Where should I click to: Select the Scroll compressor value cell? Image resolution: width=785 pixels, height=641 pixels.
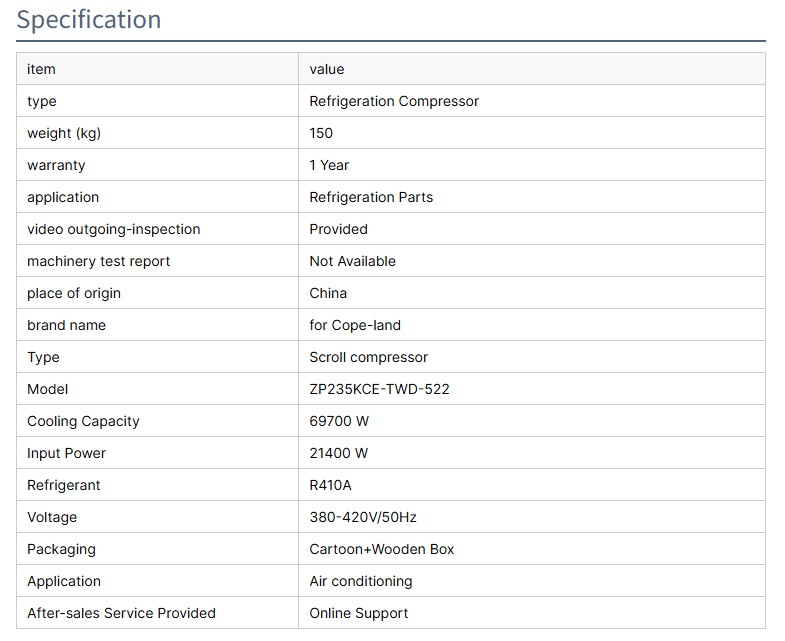click(368, 357)
